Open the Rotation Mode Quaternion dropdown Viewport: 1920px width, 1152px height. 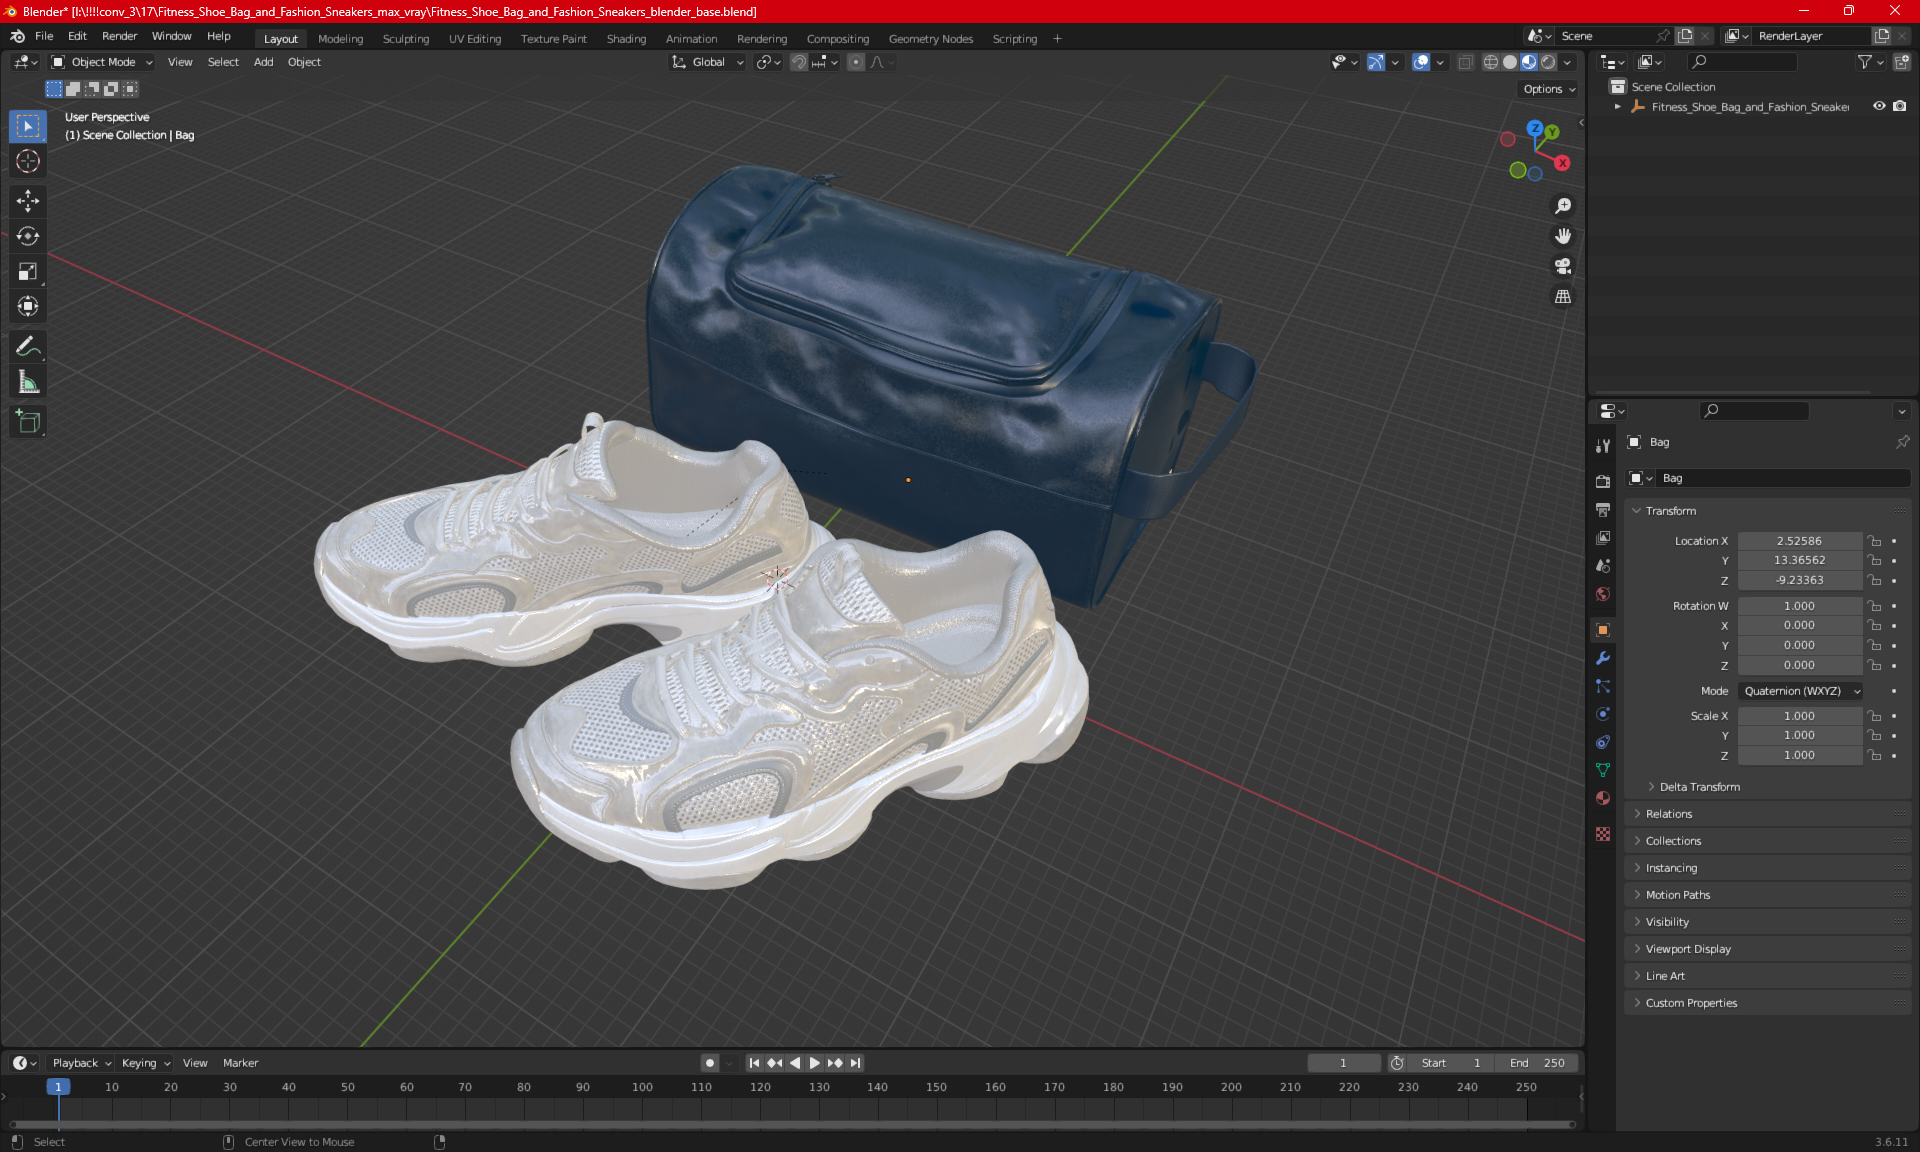(x=1800, y=691)
